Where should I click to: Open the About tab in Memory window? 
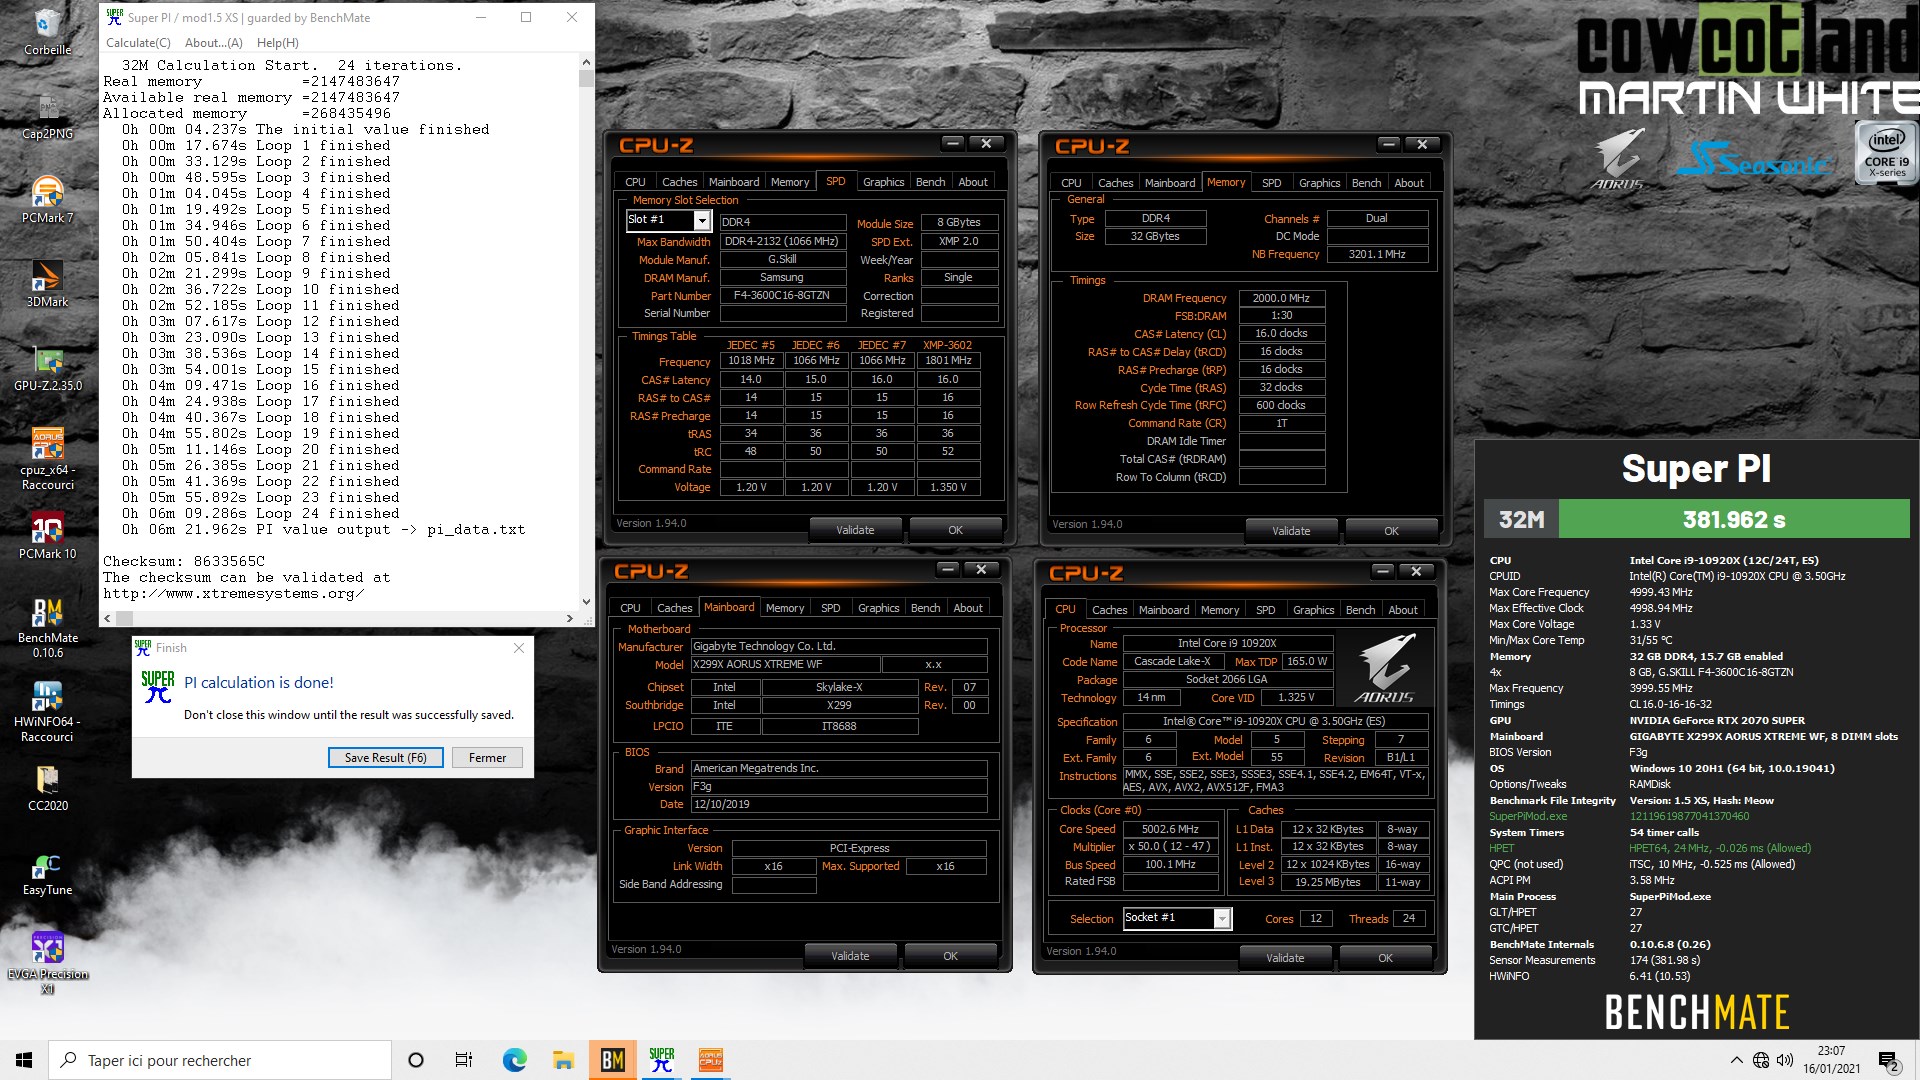(x=1409, y=183)
